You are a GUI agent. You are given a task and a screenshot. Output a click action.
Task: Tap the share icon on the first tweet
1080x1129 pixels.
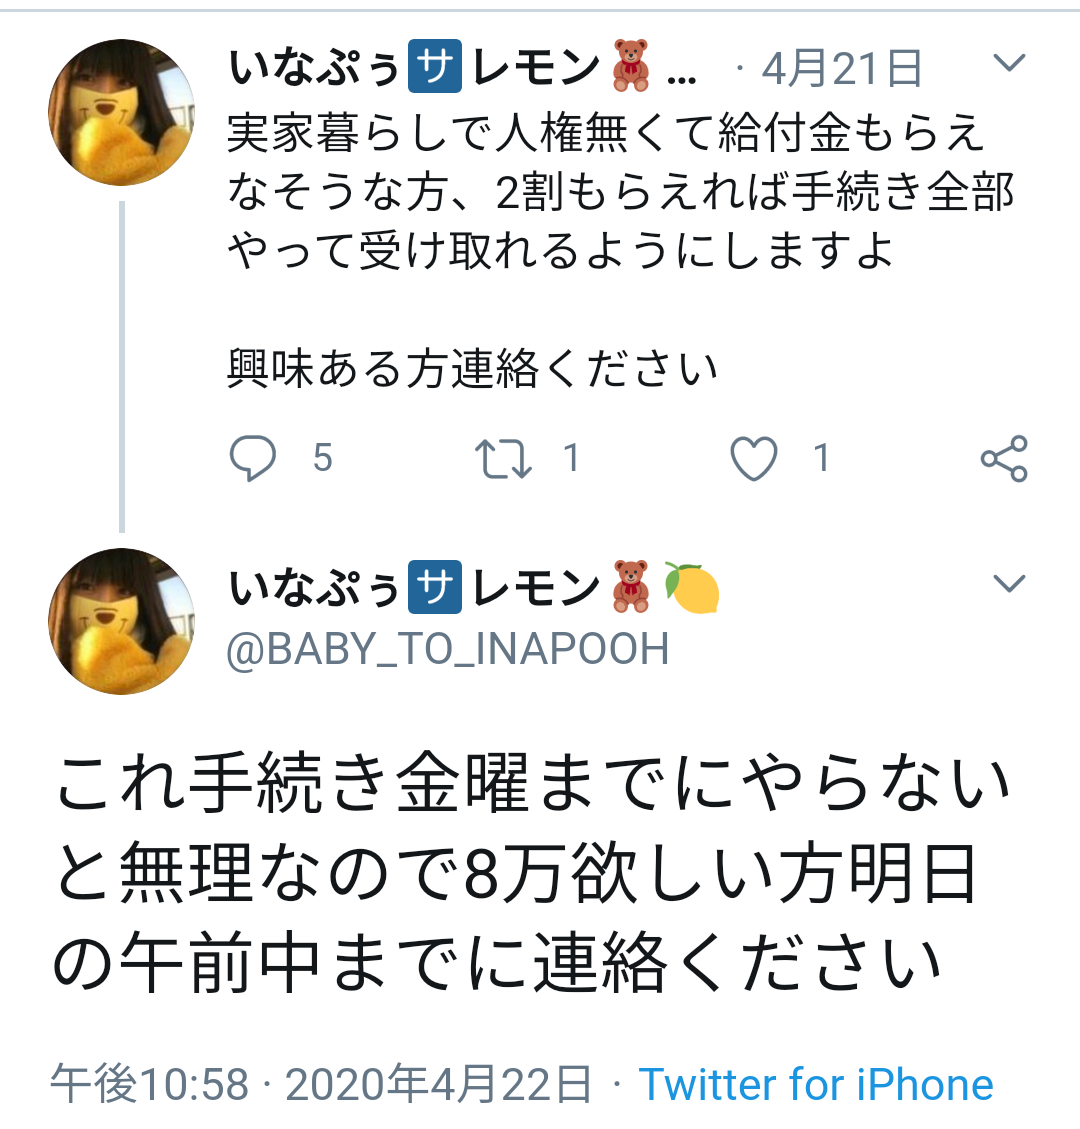point(1003,459)
